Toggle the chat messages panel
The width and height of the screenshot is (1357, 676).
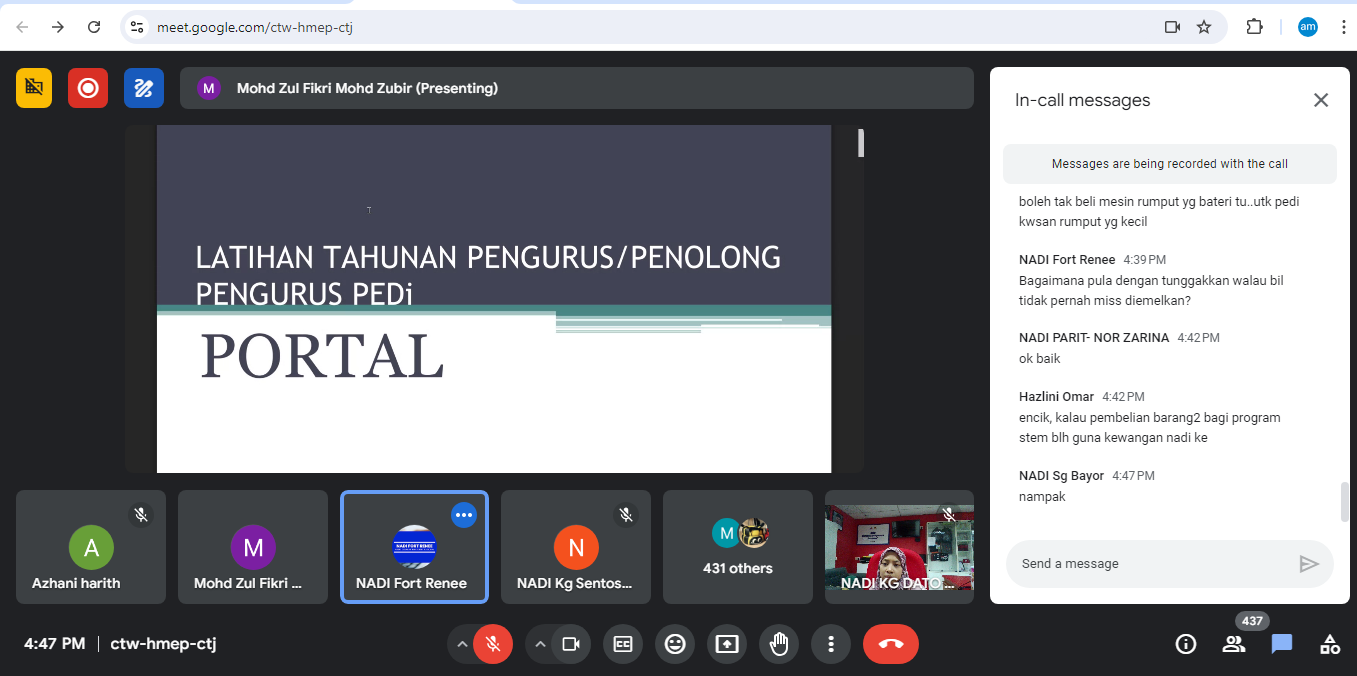pyautogui.click(x=1282, y=644)
